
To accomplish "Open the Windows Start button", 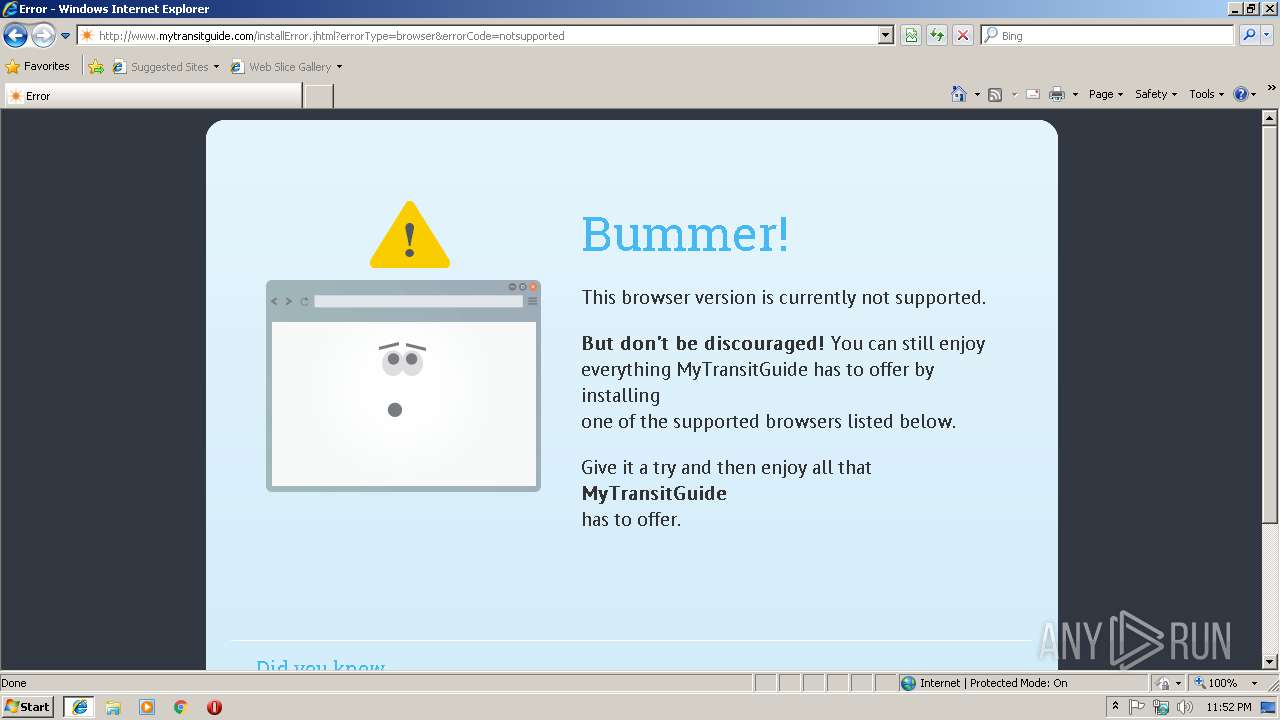I will [28, 706].
